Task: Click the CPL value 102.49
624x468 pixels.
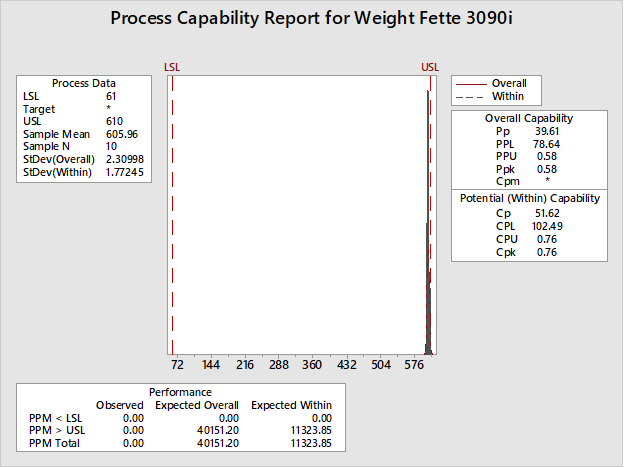Action: tap(547, 226)
